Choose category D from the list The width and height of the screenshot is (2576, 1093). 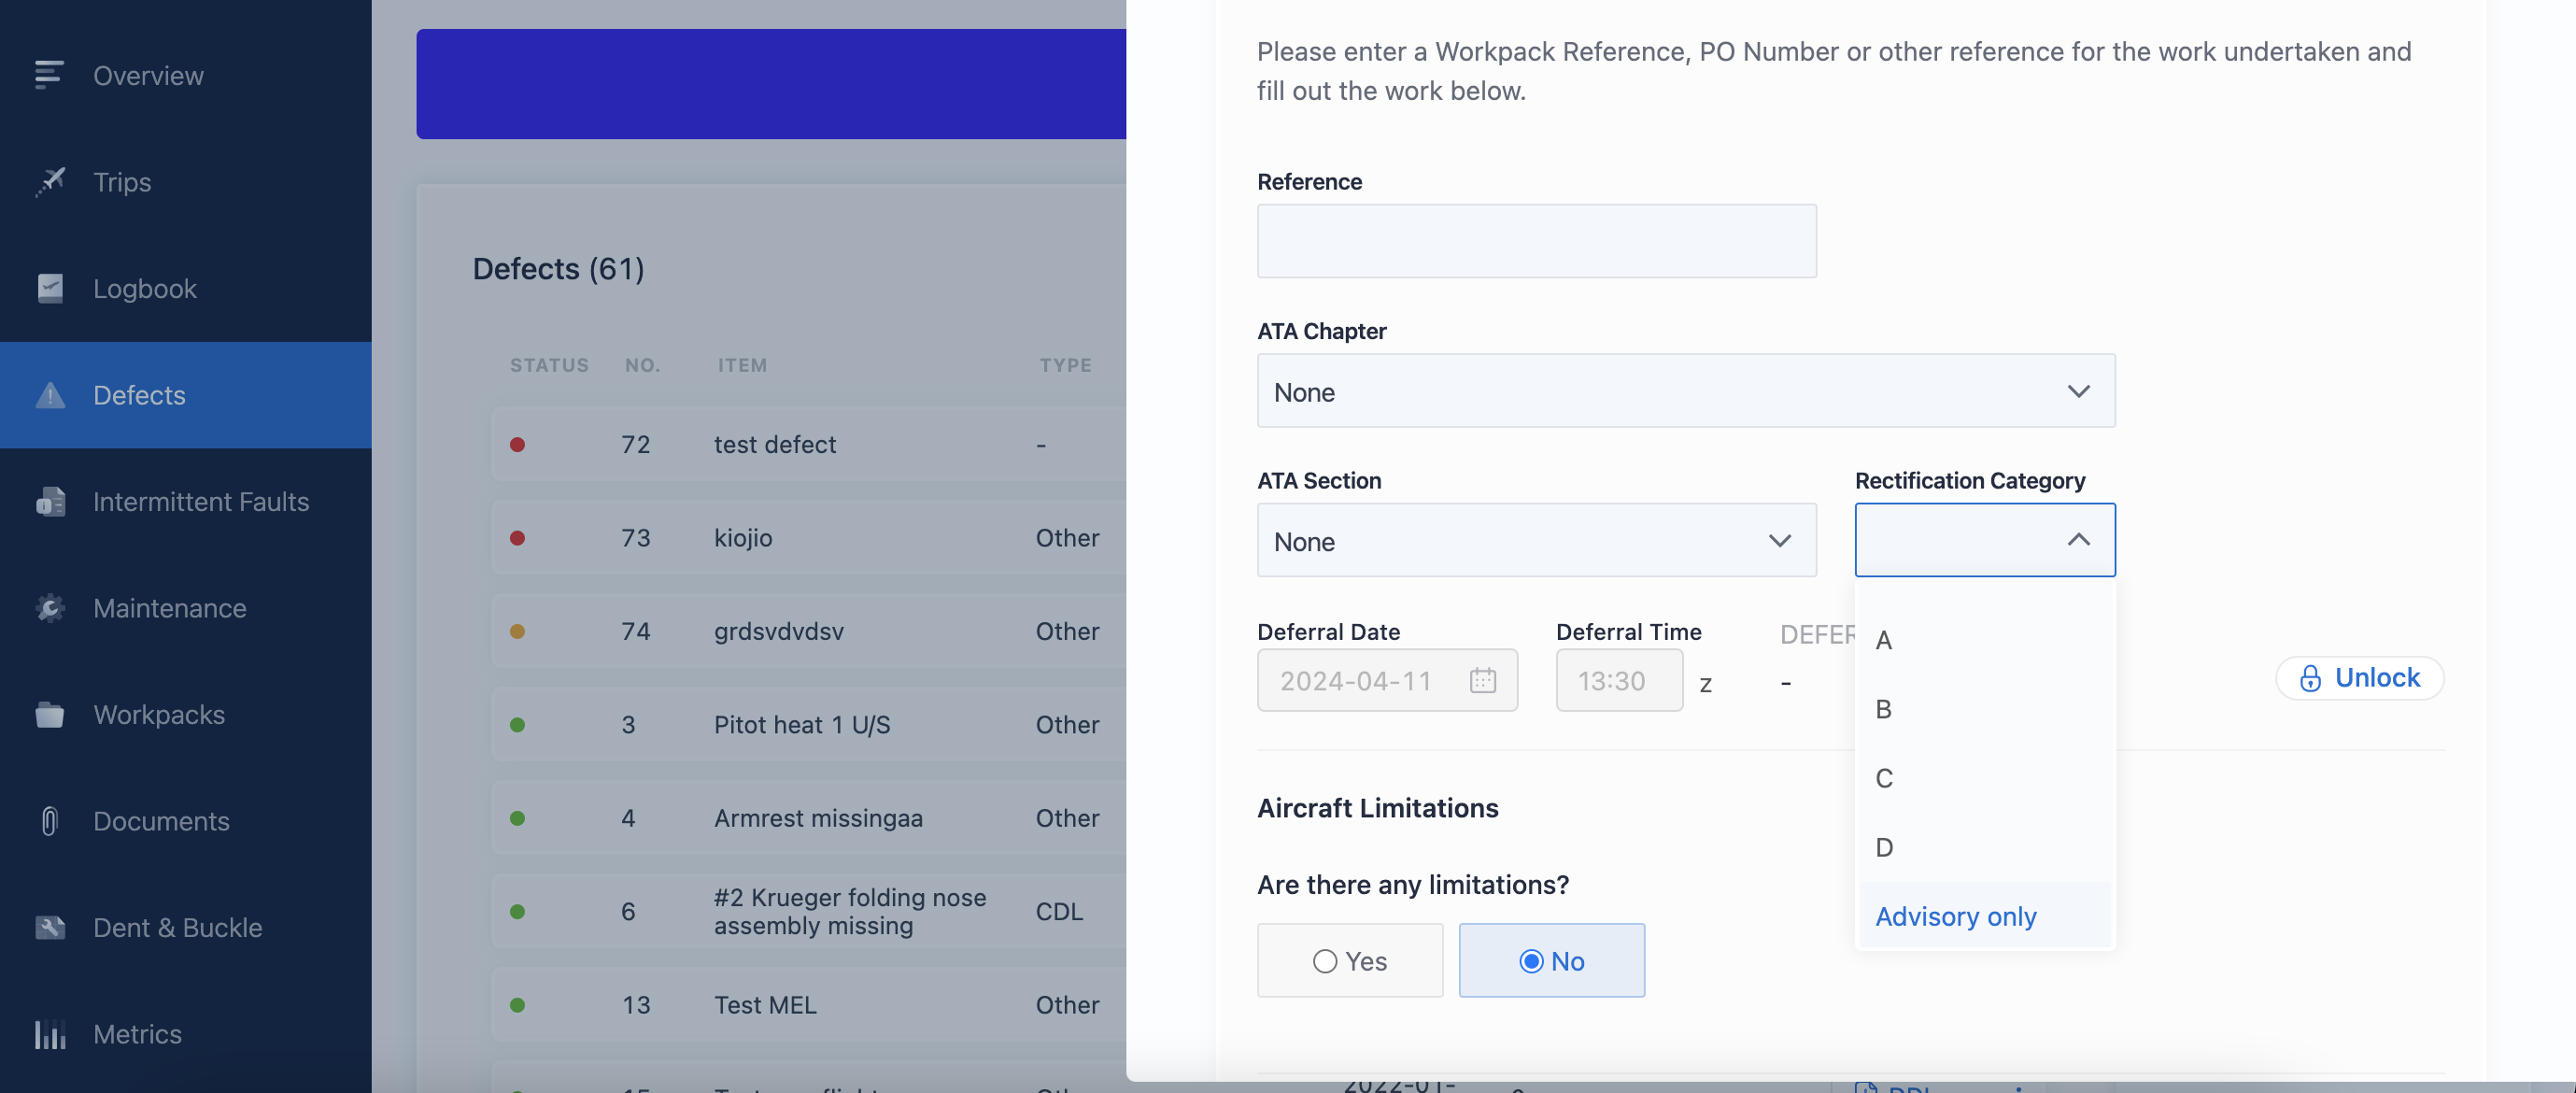(x=1984, y=847)
